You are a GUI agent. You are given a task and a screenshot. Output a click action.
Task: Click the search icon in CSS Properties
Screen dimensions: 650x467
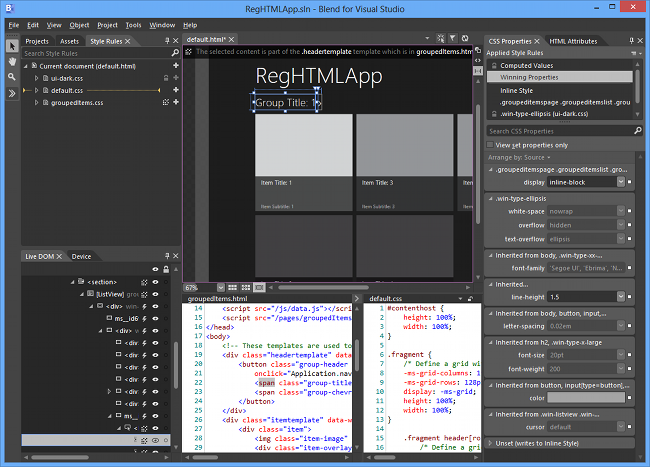click(638, 131)
